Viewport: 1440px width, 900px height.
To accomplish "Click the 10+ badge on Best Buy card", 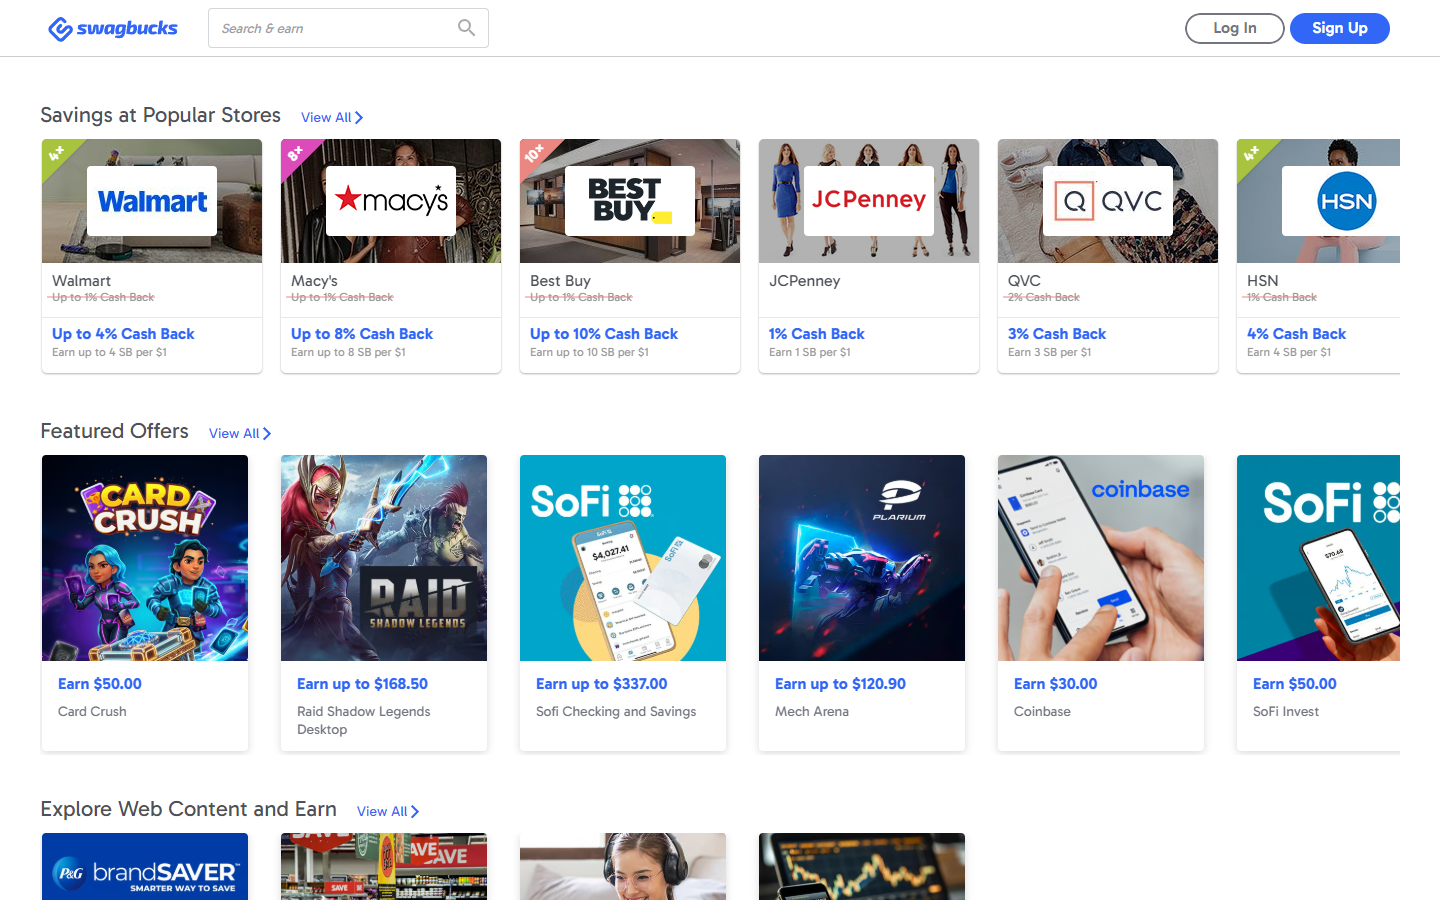I will point(534,153).
